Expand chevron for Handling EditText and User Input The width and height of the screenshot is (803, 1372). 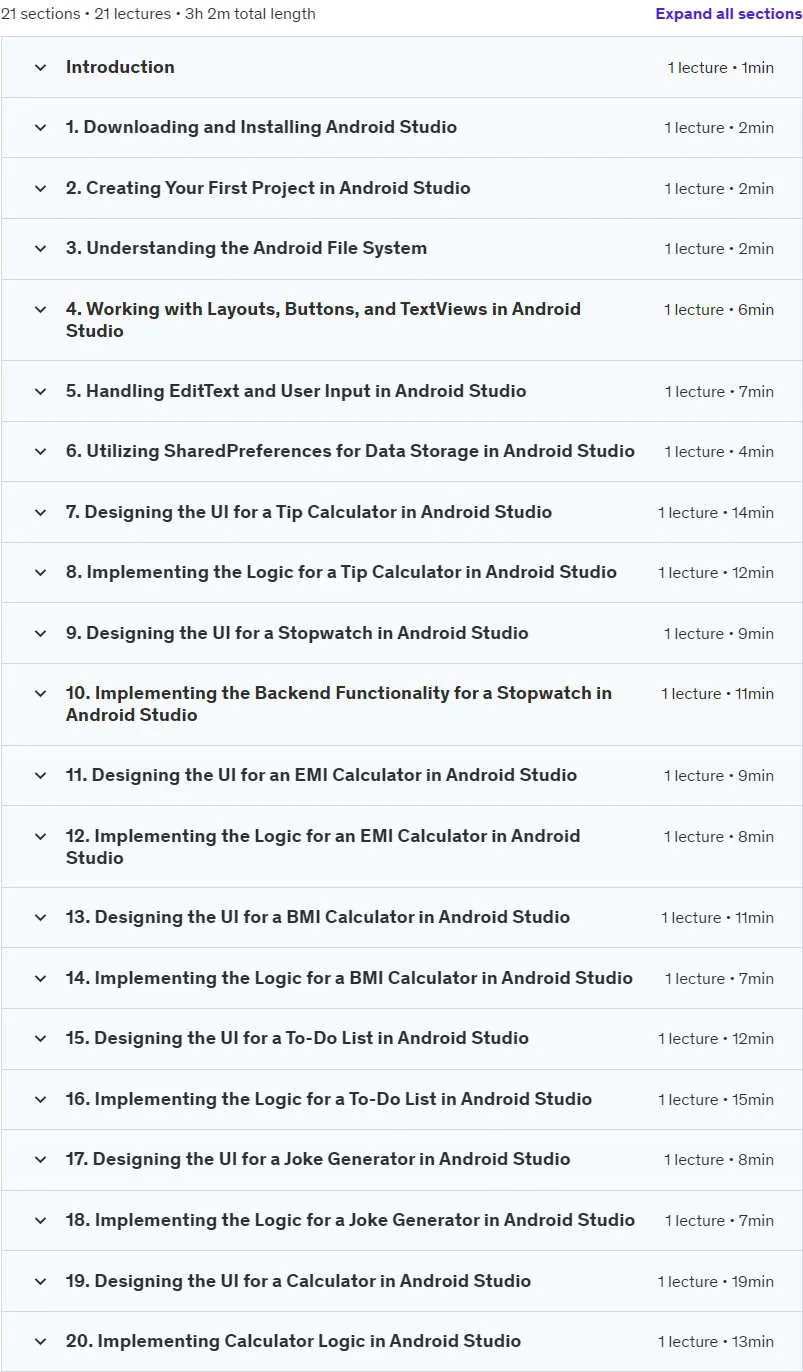(40, 392)
